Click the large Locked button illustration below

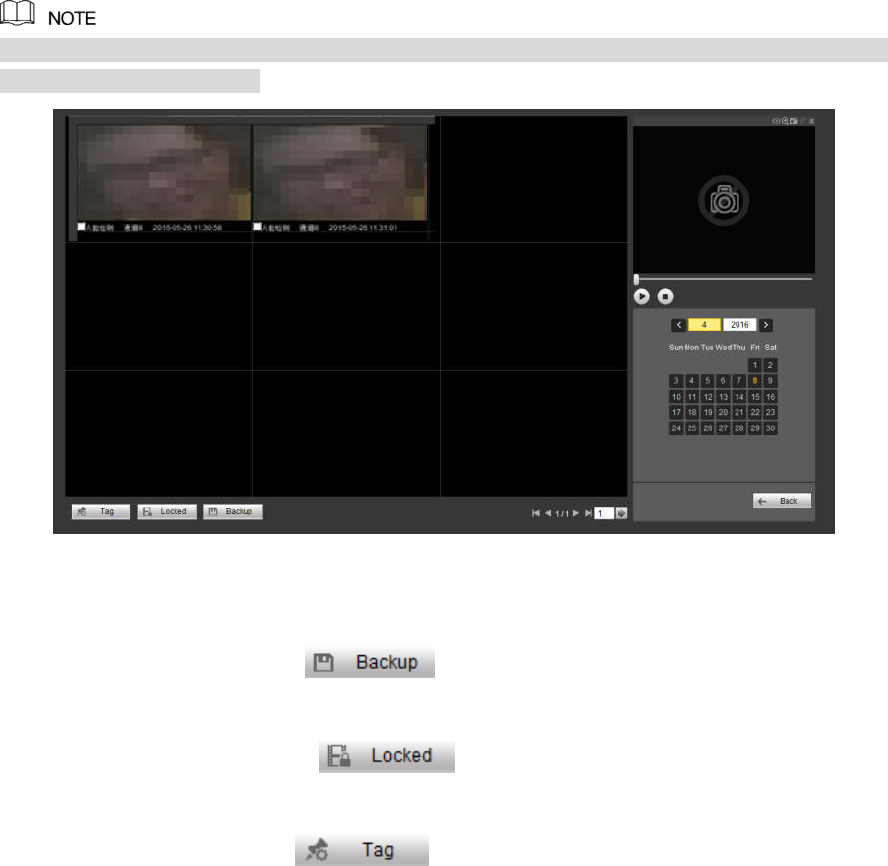387,756
